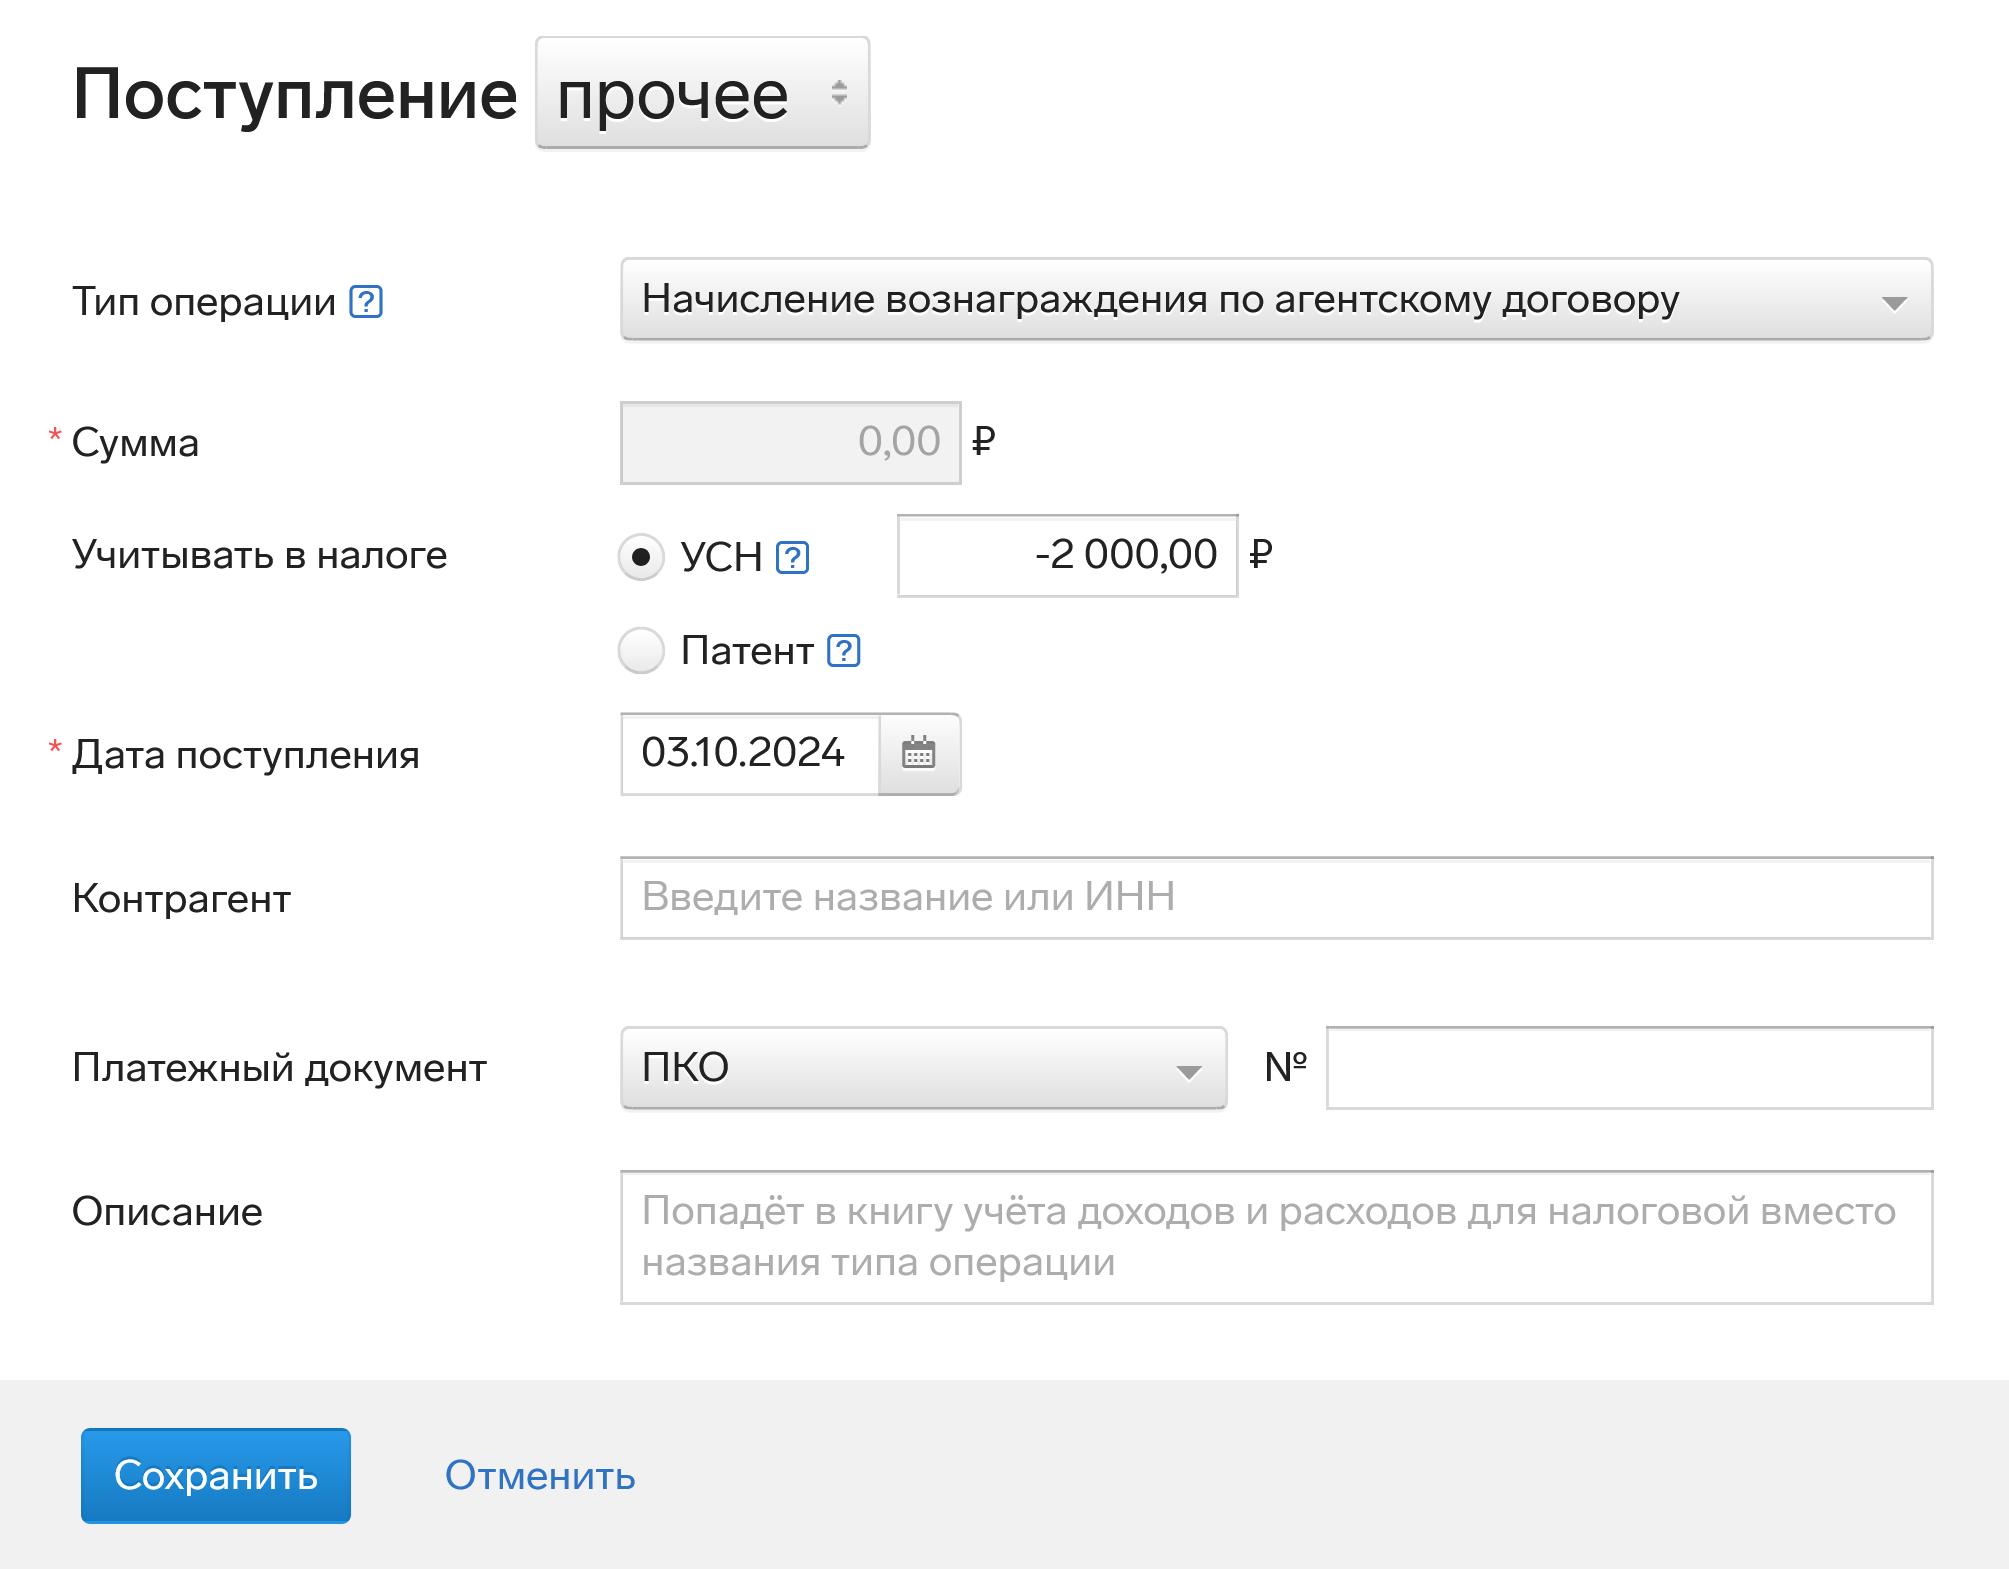Image resolution: width=2009 pixels, height=1569 pixels.
Task: Open the ПКО payment document dropdown
Action: (923, 1068)
